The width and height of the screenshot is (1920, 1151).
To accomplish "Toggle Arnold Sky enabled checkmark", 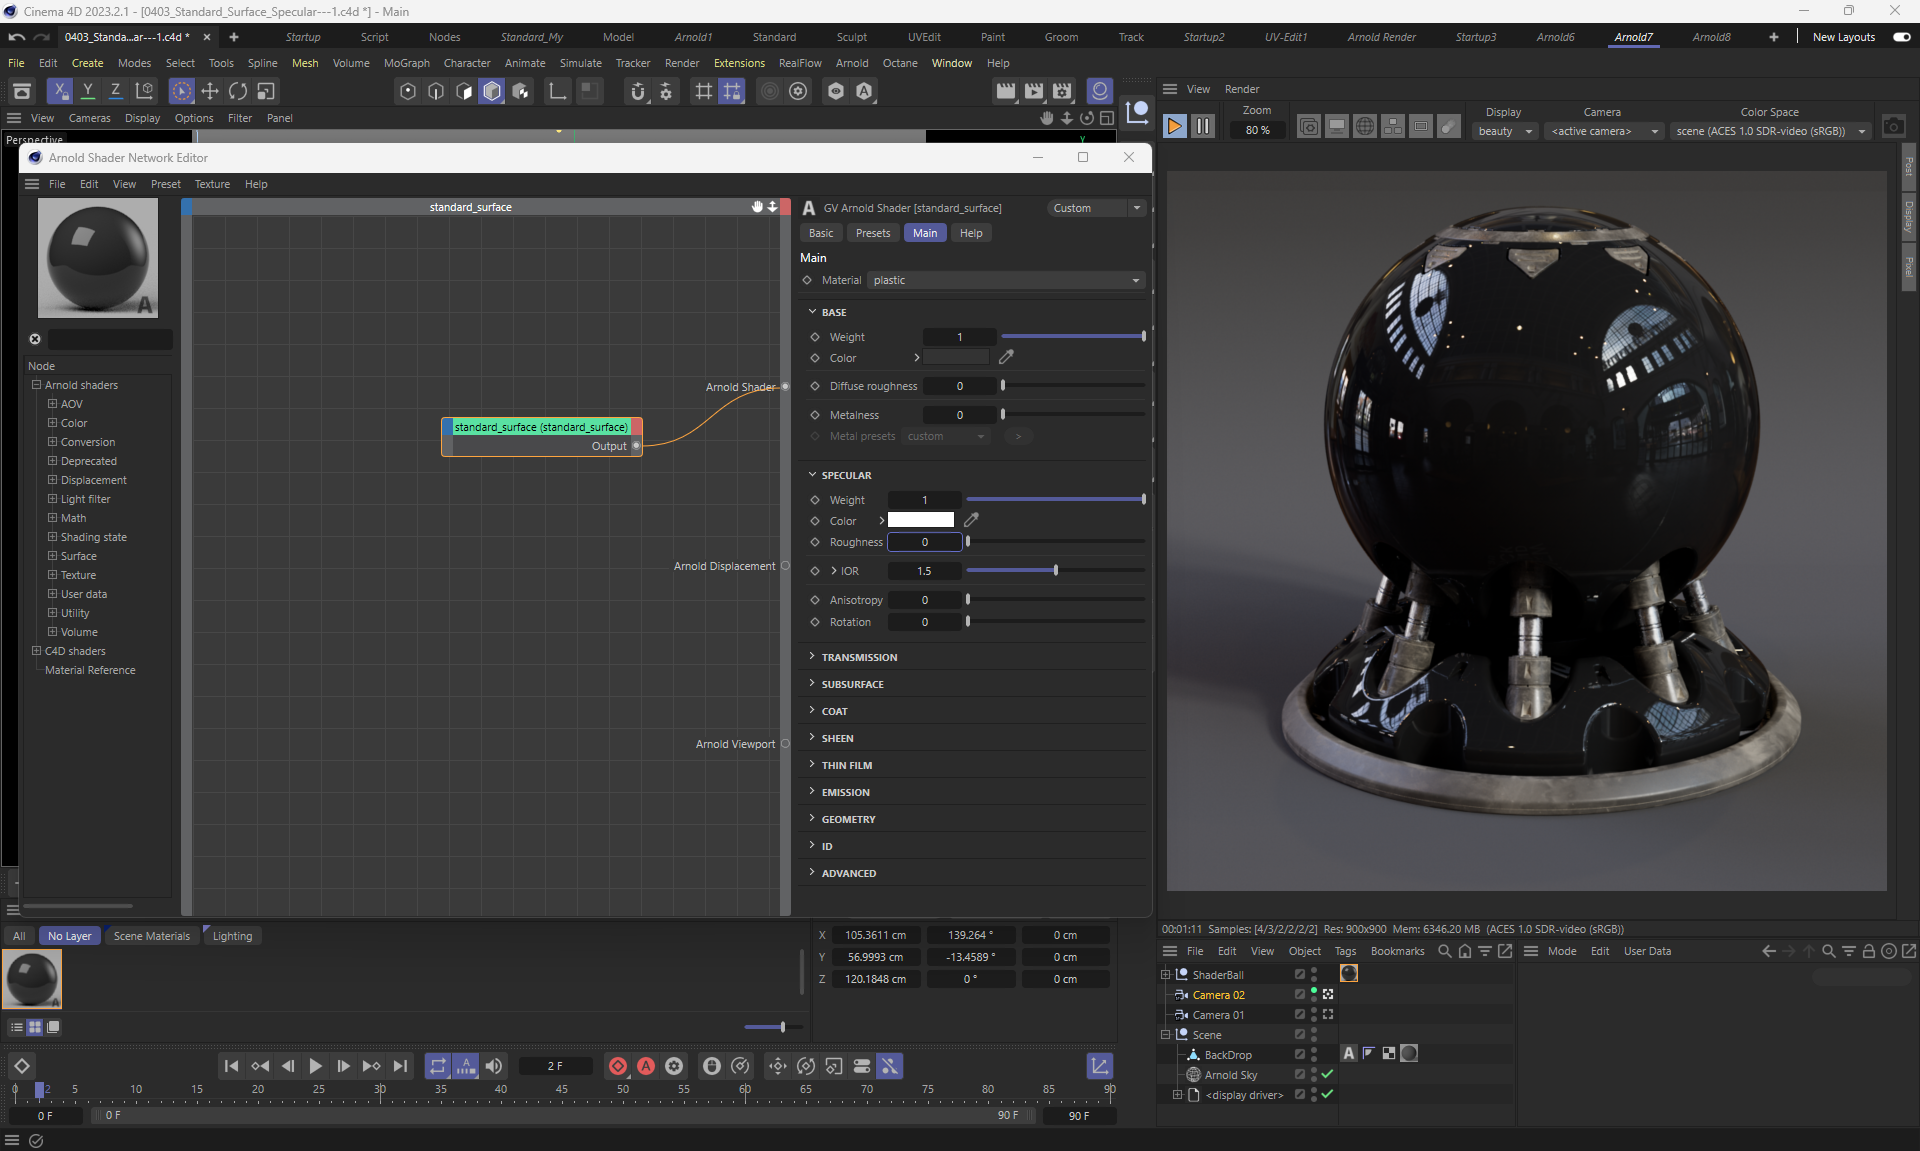I will 1327,1074.
